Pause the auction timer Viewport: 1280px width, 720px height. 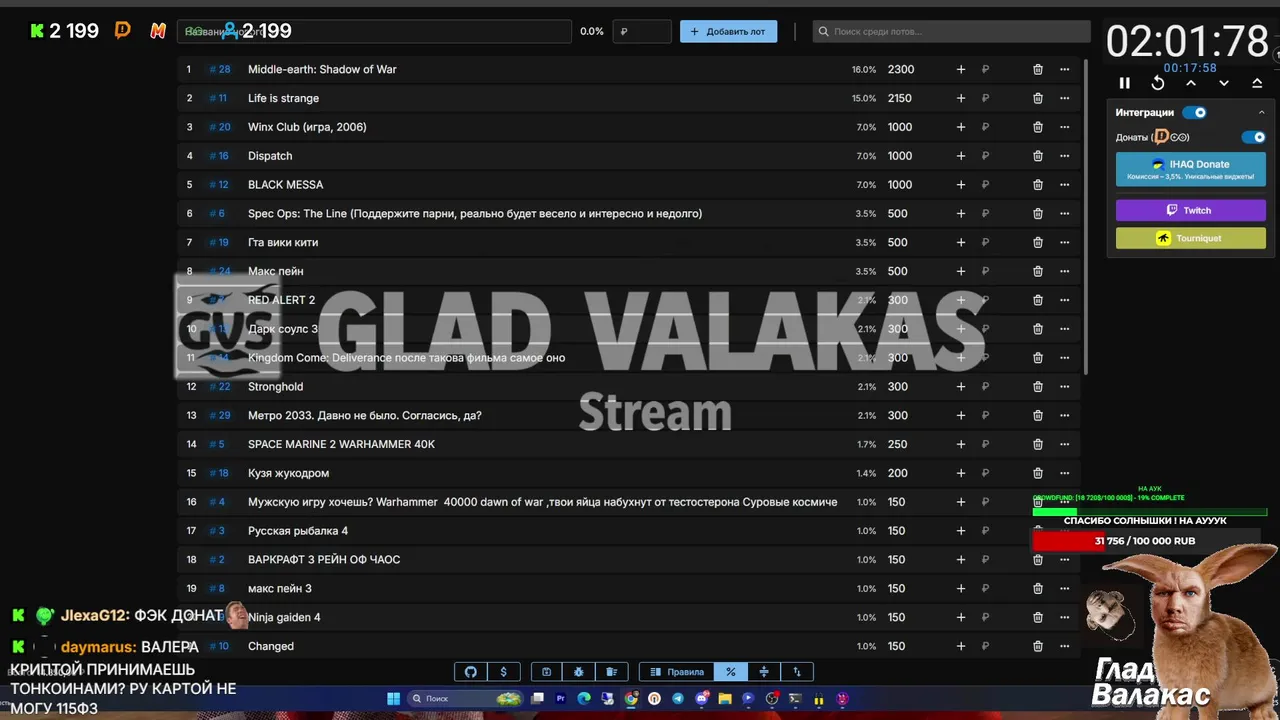pyautogui.click(x=1124, y=83)
